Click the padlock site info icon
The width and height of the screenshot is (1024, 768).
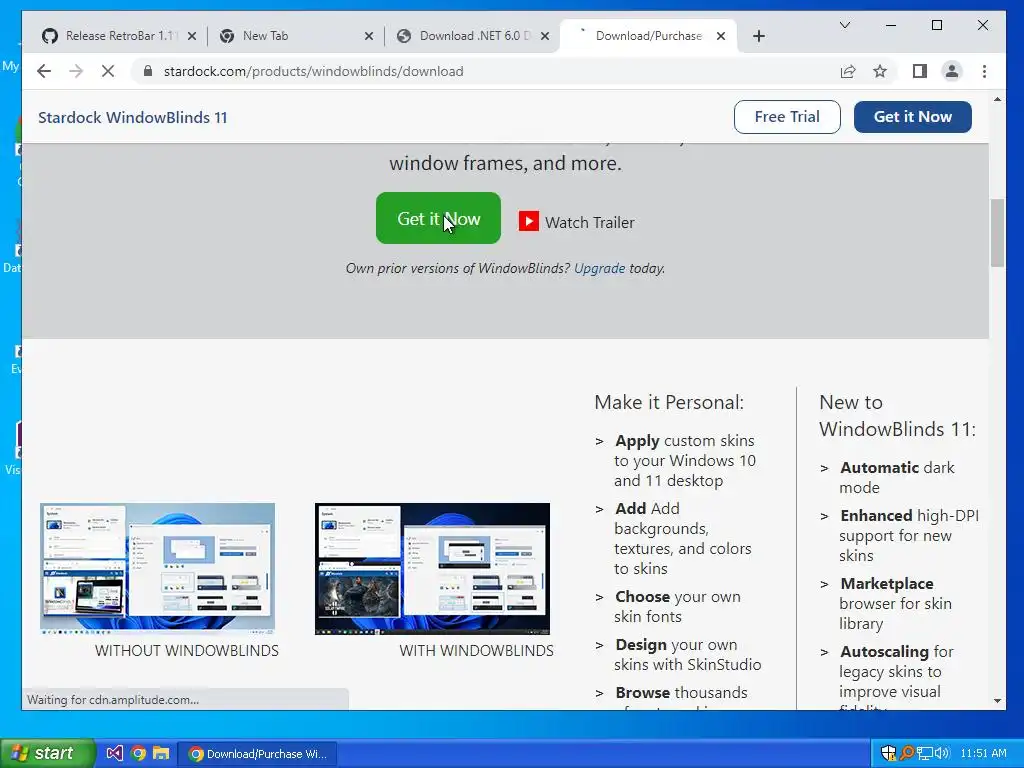point(148,71)
